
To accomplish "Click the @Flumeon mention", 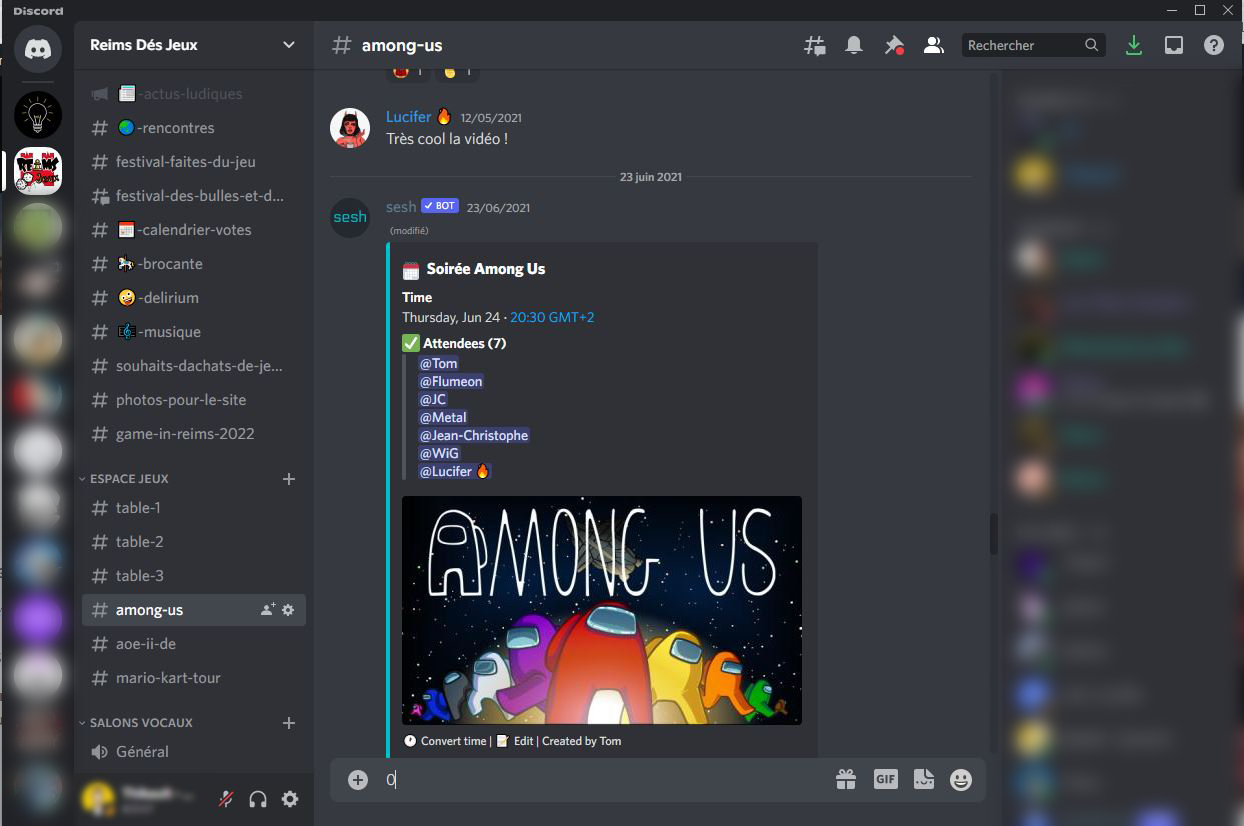I will [451, 381].
